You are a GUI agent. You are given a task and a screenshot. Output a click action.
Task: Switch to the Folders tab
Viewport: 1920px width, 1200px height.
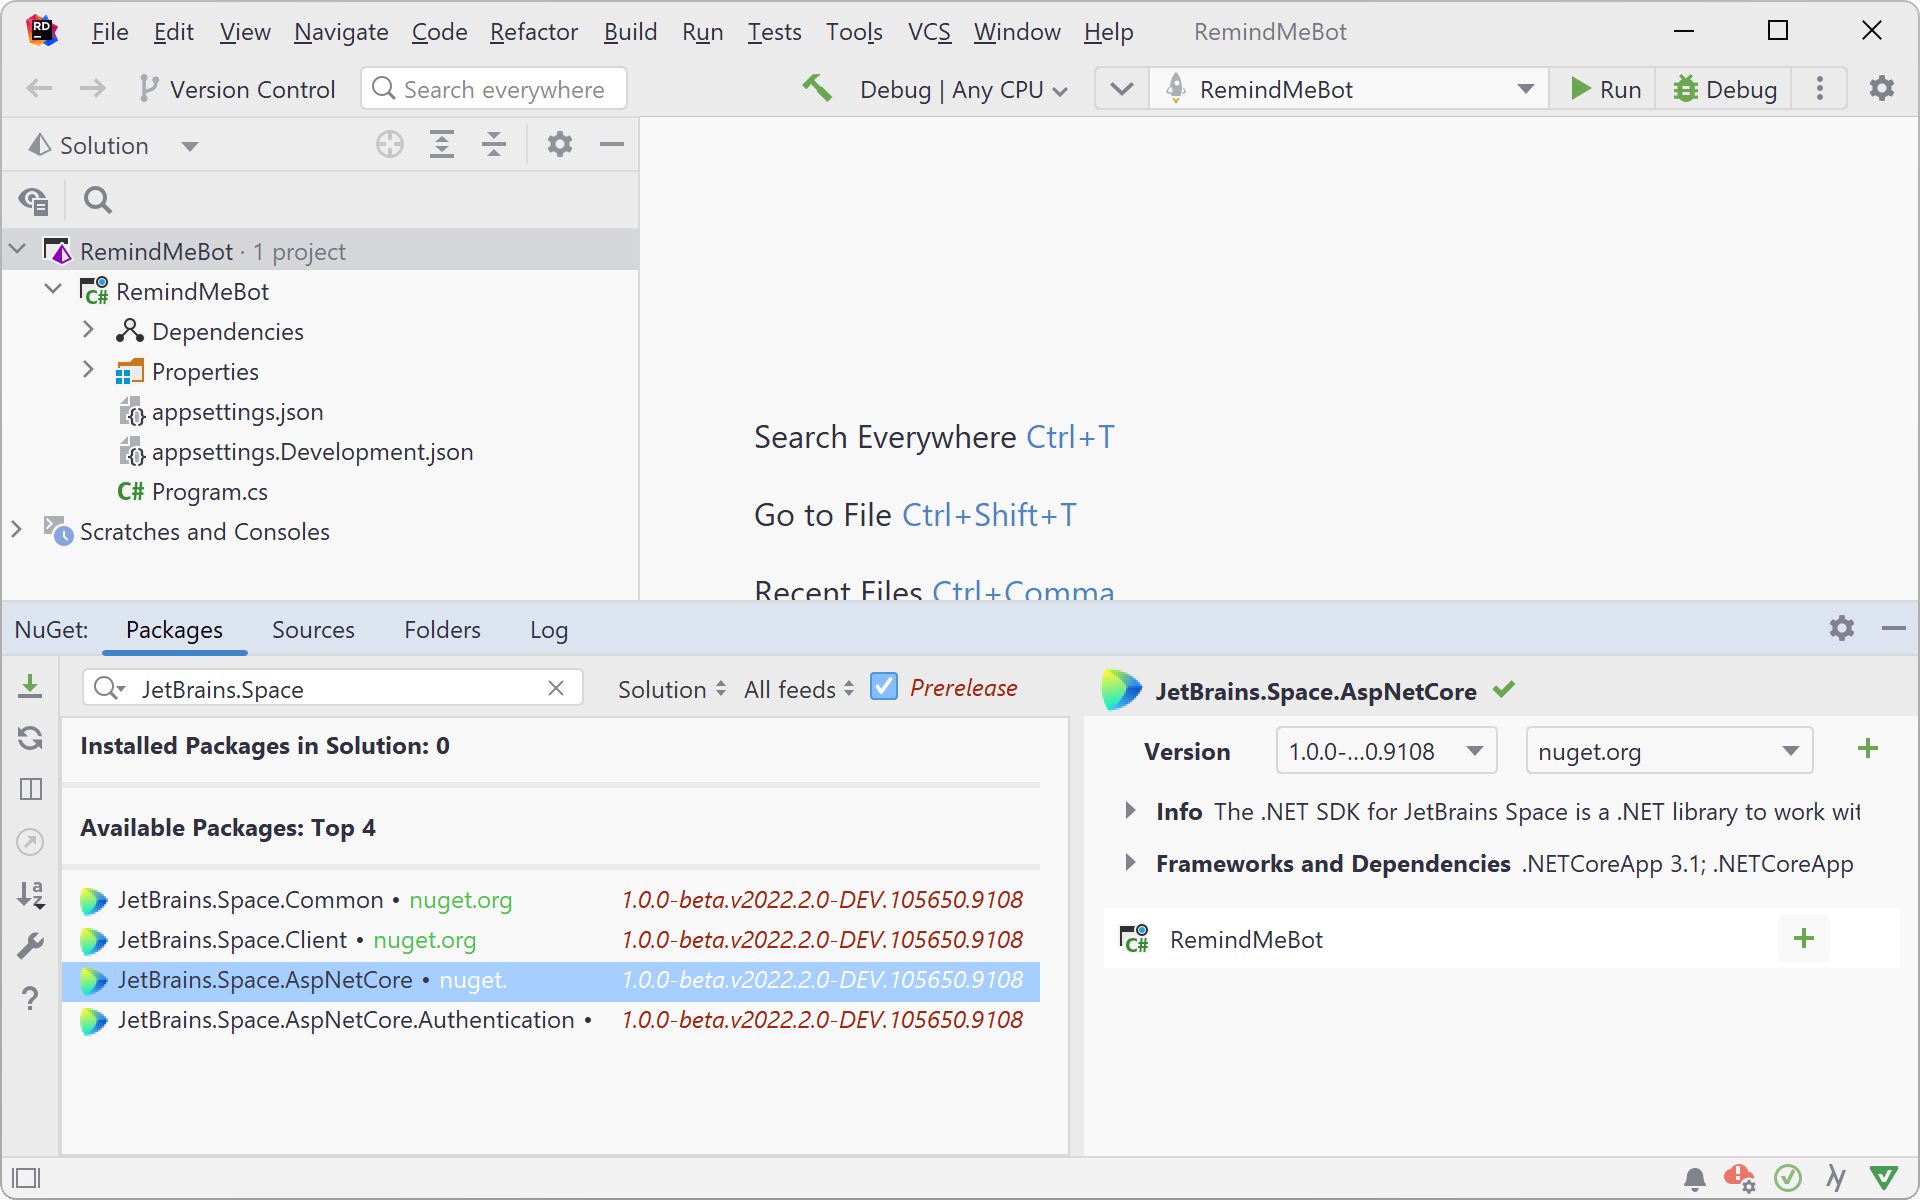[x=442, y=630]
